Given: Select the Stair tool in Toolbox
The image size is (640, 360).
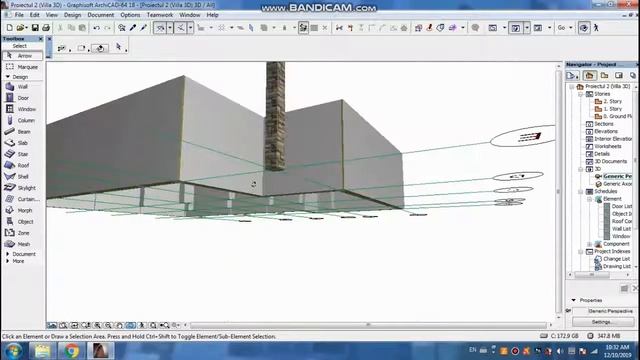Looking at the screenshot, I should tap(22, 154).
